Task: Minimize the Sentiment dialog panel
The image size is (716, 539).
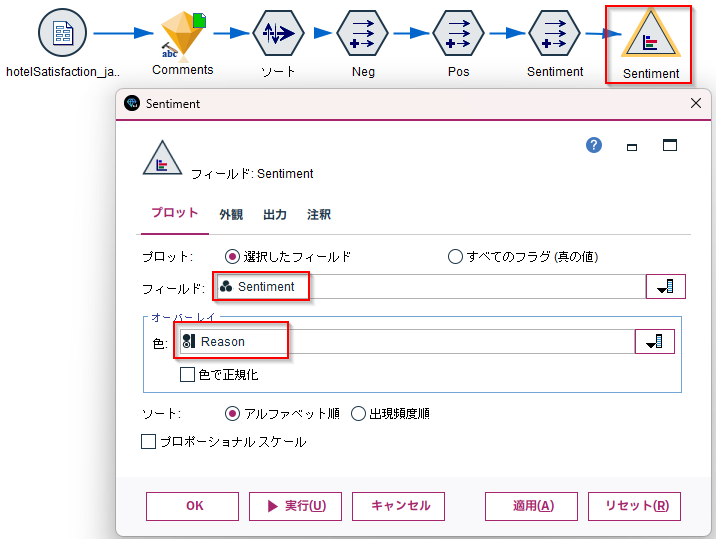Action: click(x=632, y=147)
